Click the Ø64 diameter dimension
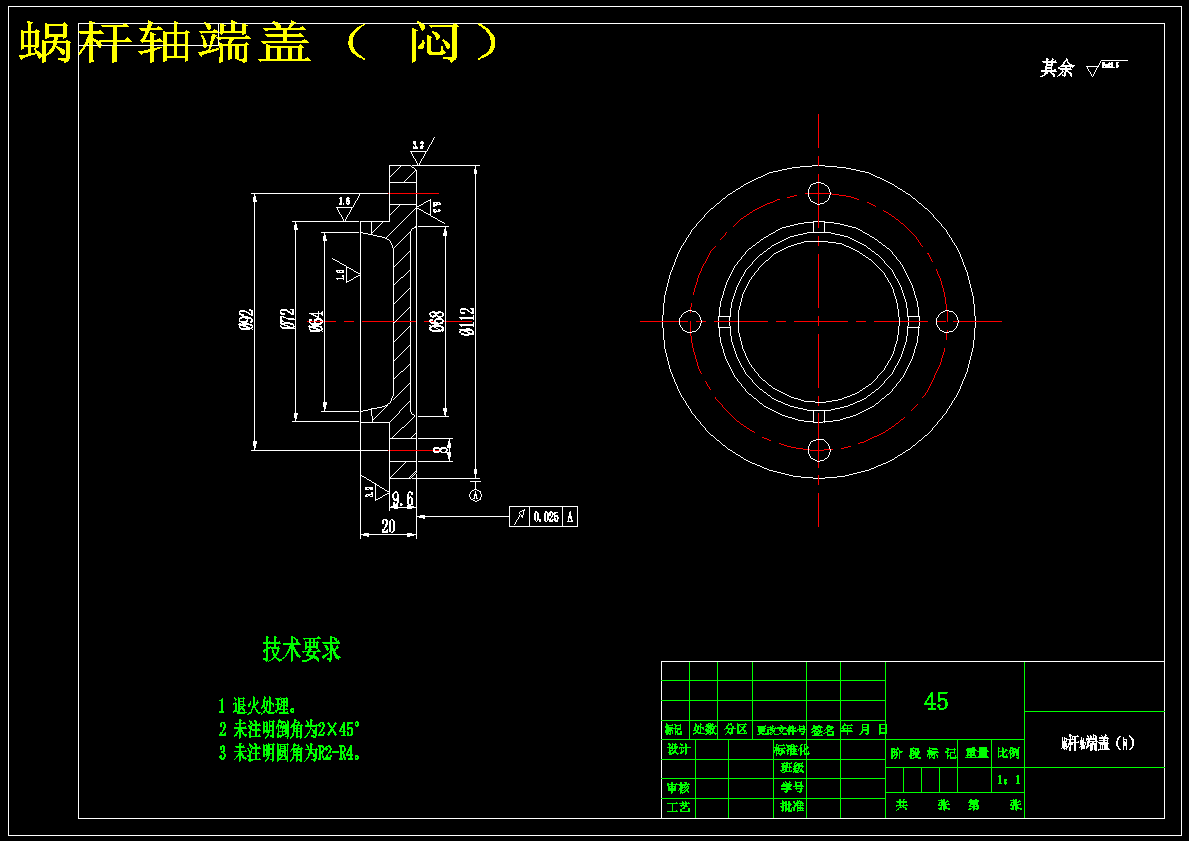The height and width of the screenshot is (841, 1189). point(315,322)
